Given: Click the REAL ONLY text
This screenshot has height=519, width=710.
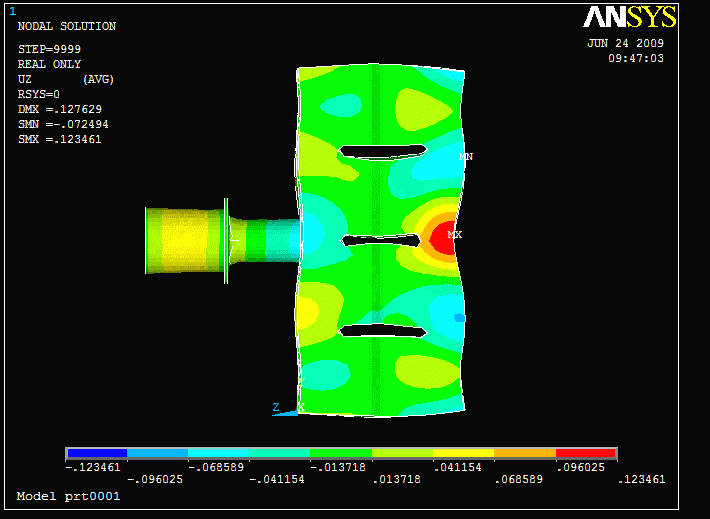Looking at the screenshot, I should 49,64.
